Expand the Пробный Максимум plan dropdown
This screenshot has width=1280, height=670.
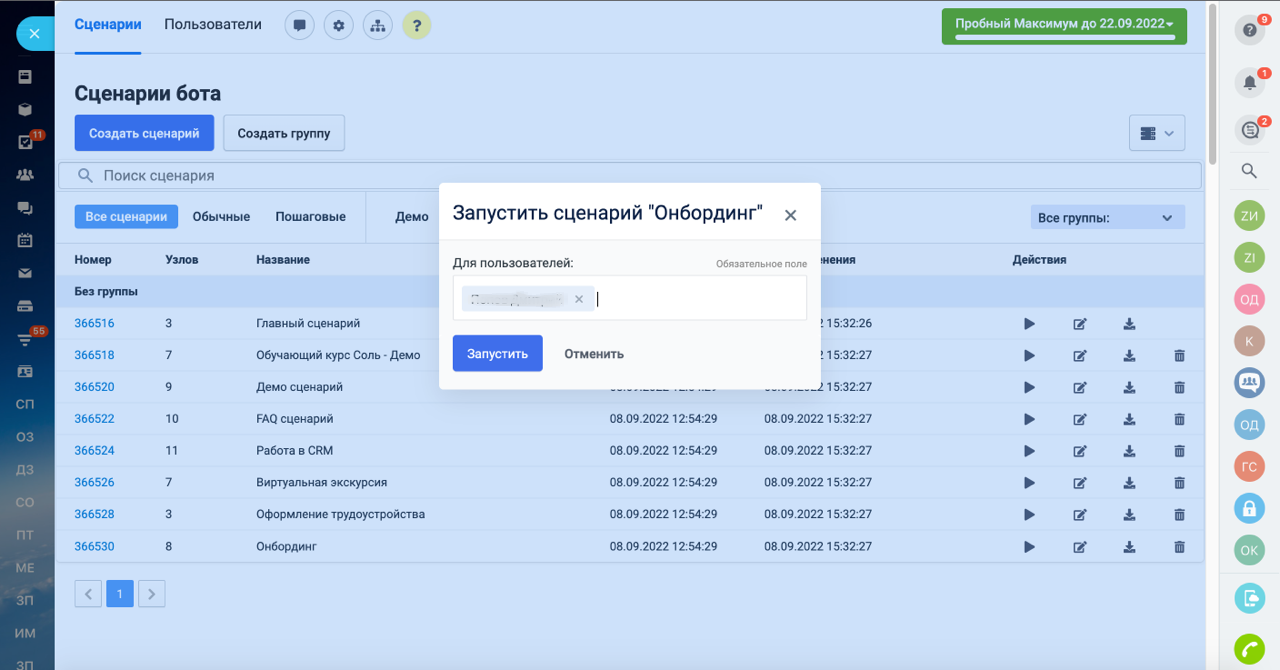[1064, 25]
